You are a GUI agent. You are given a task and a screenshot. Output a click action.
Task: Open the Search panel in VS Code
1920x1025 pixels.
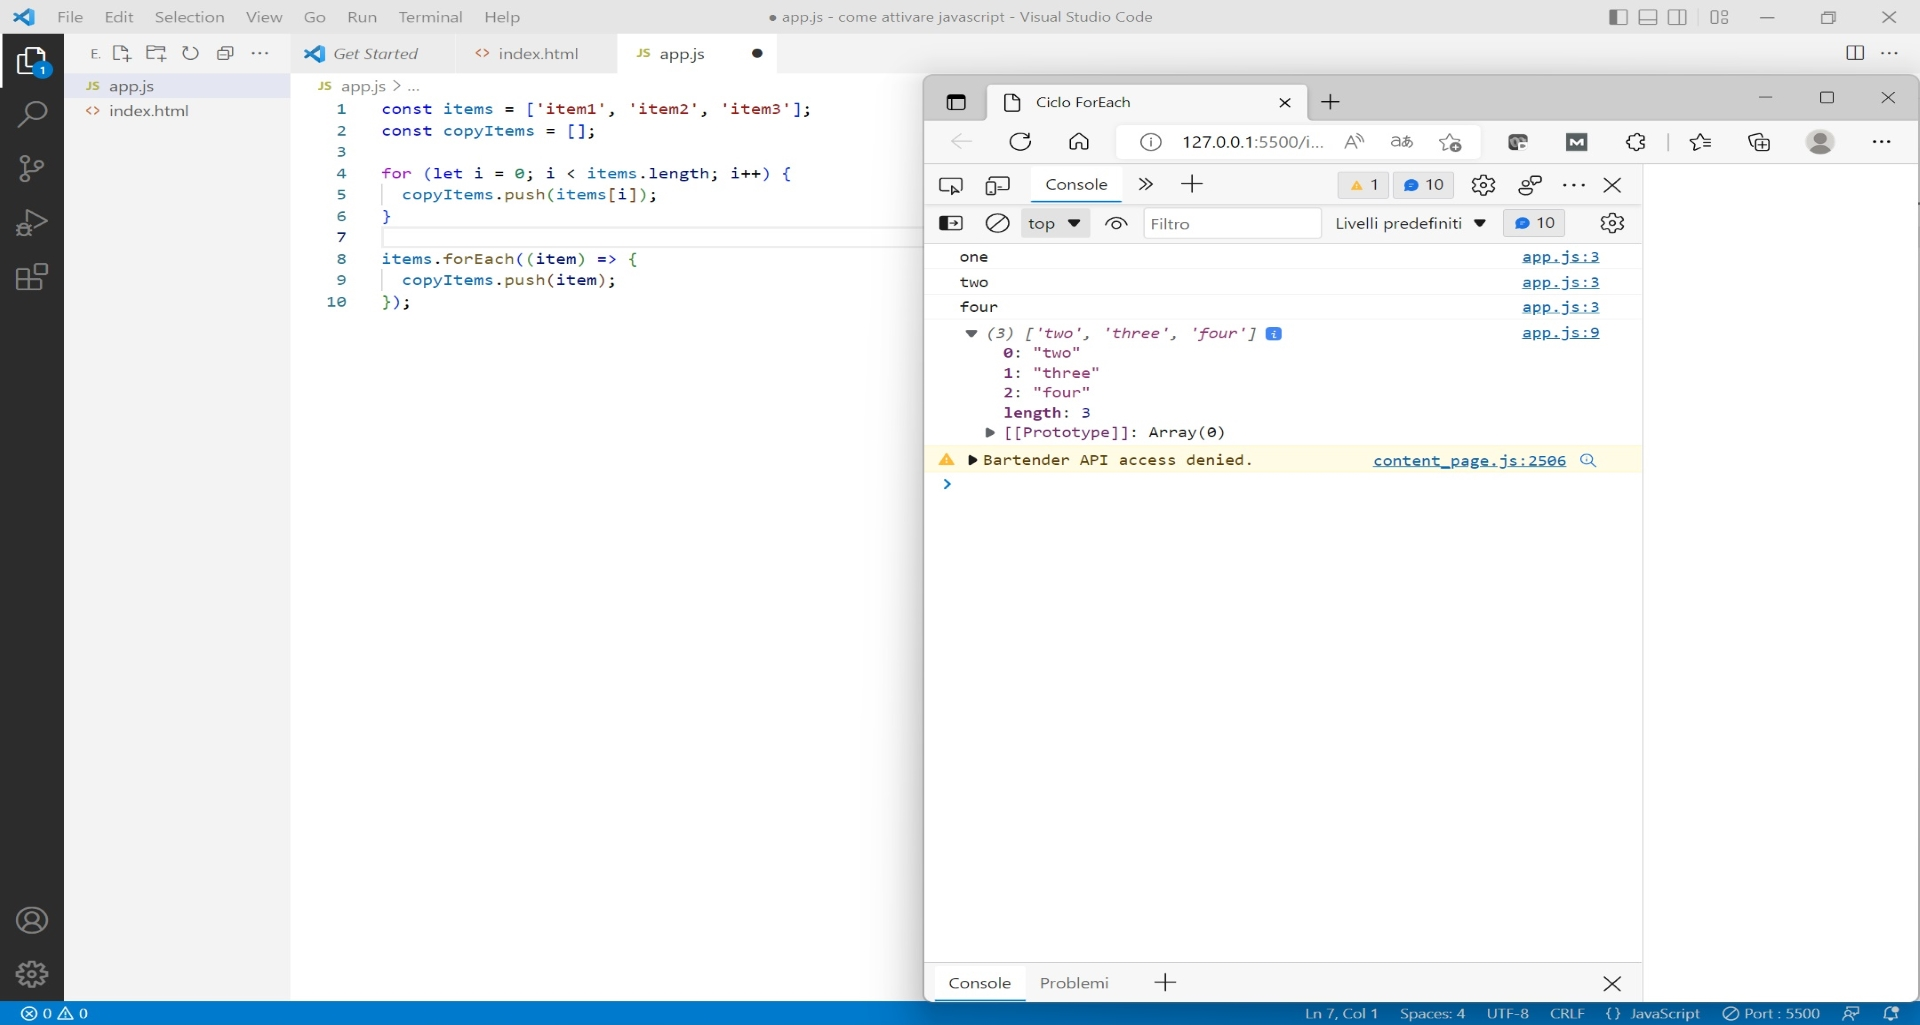(x=33, y=114)
